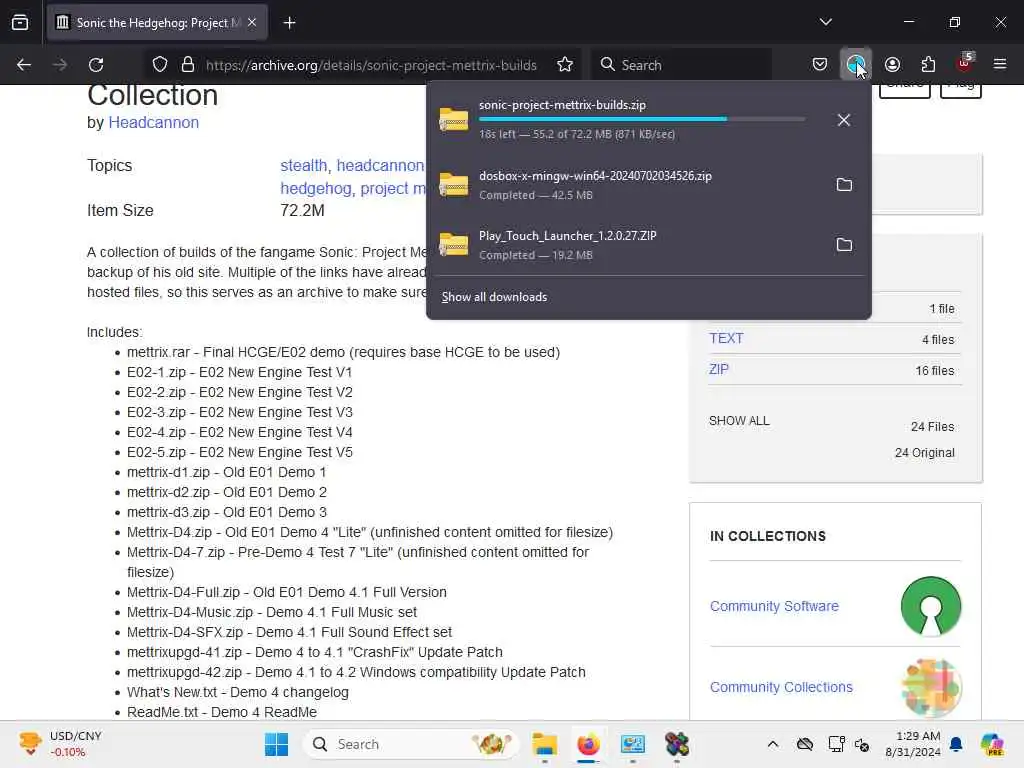
Task: Focus the browser Search box
Action: point(681,65)
